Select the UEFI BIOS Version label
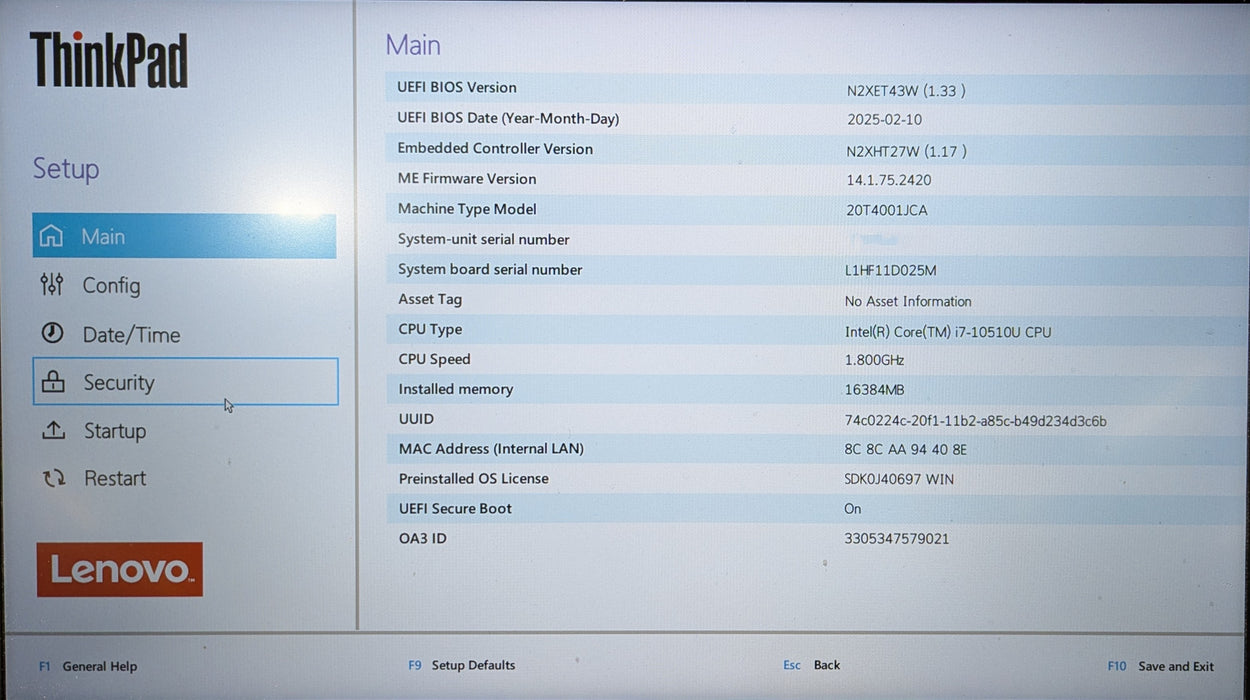1250x700 pixels. [457, 87]
